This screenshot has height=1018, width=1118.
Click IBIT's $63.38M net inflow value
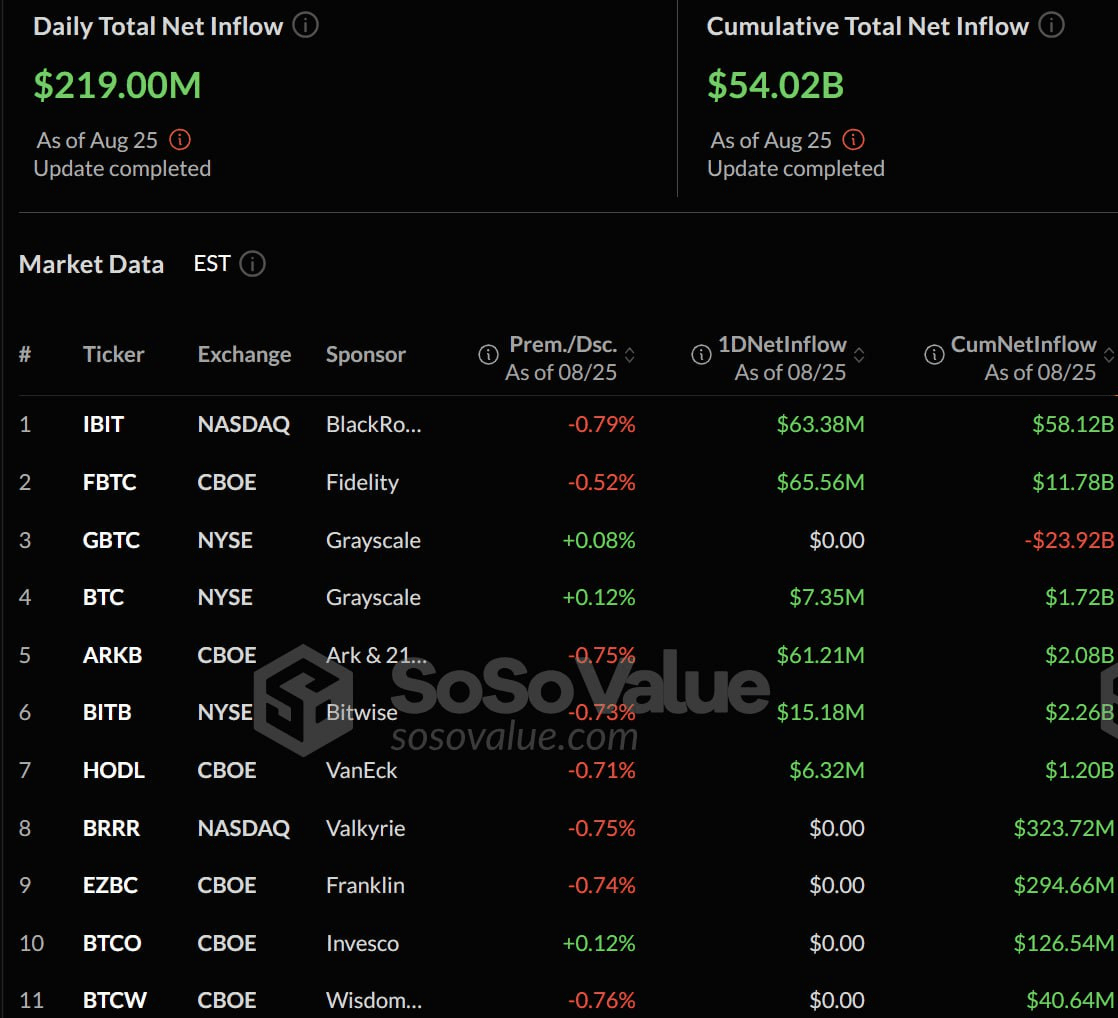(821, 425)
